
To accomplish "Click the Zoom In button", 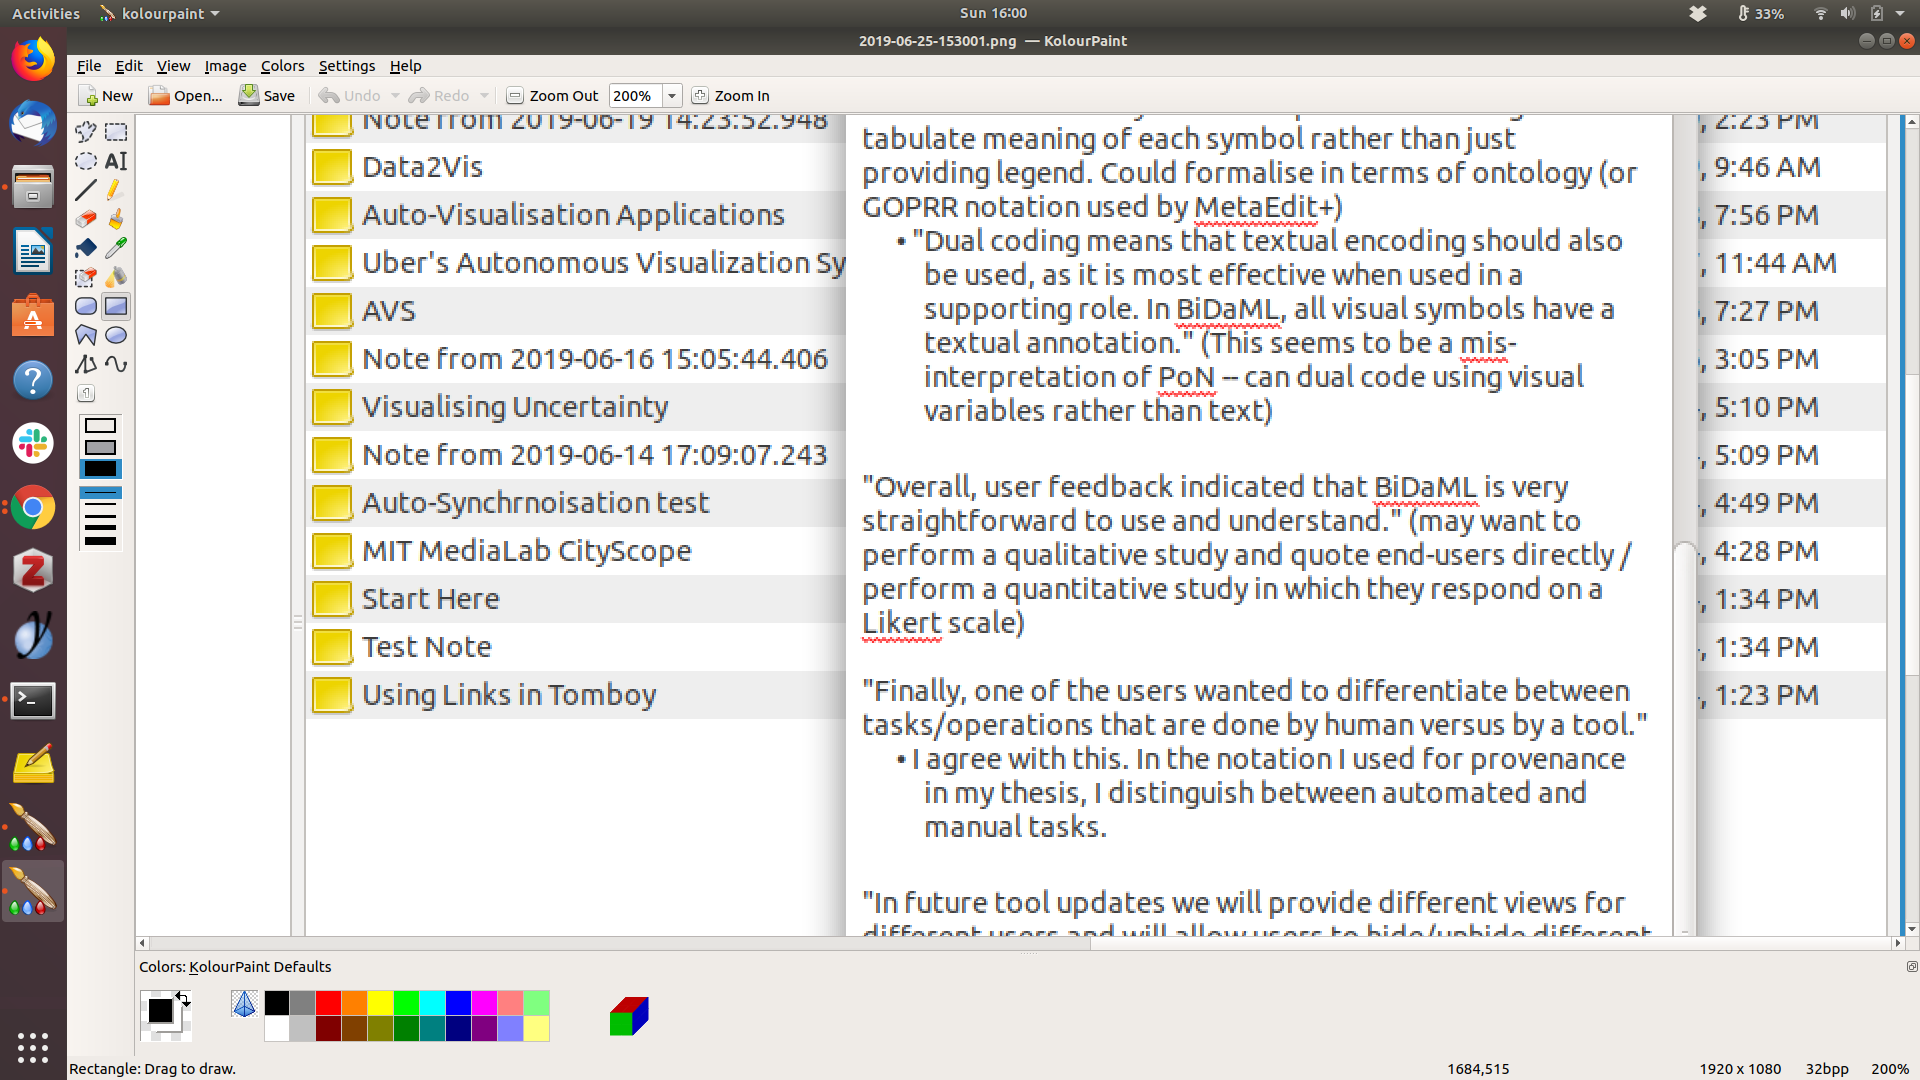I will (731, 96).
